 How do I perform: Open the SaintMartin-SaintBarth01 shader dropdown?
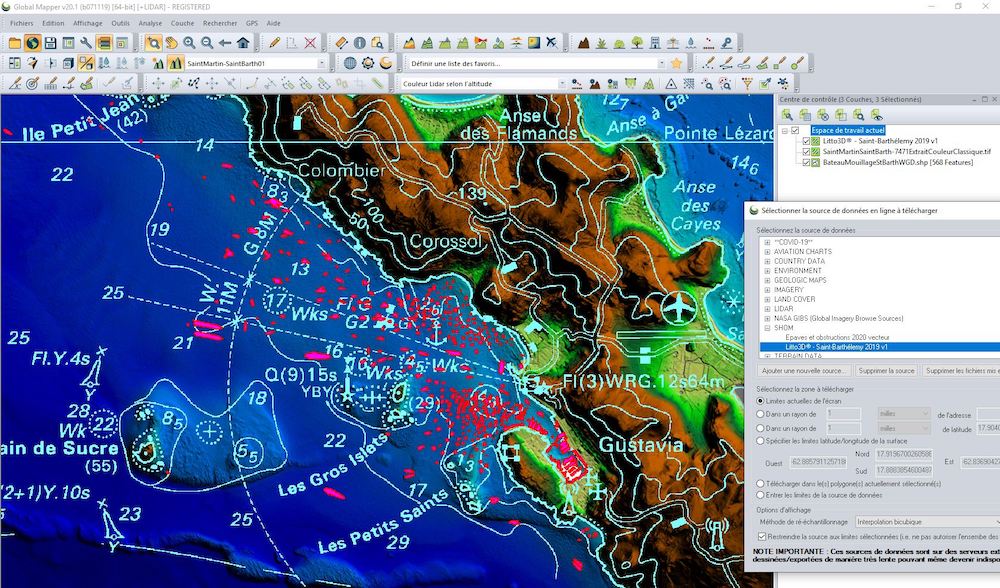[321, 63]
